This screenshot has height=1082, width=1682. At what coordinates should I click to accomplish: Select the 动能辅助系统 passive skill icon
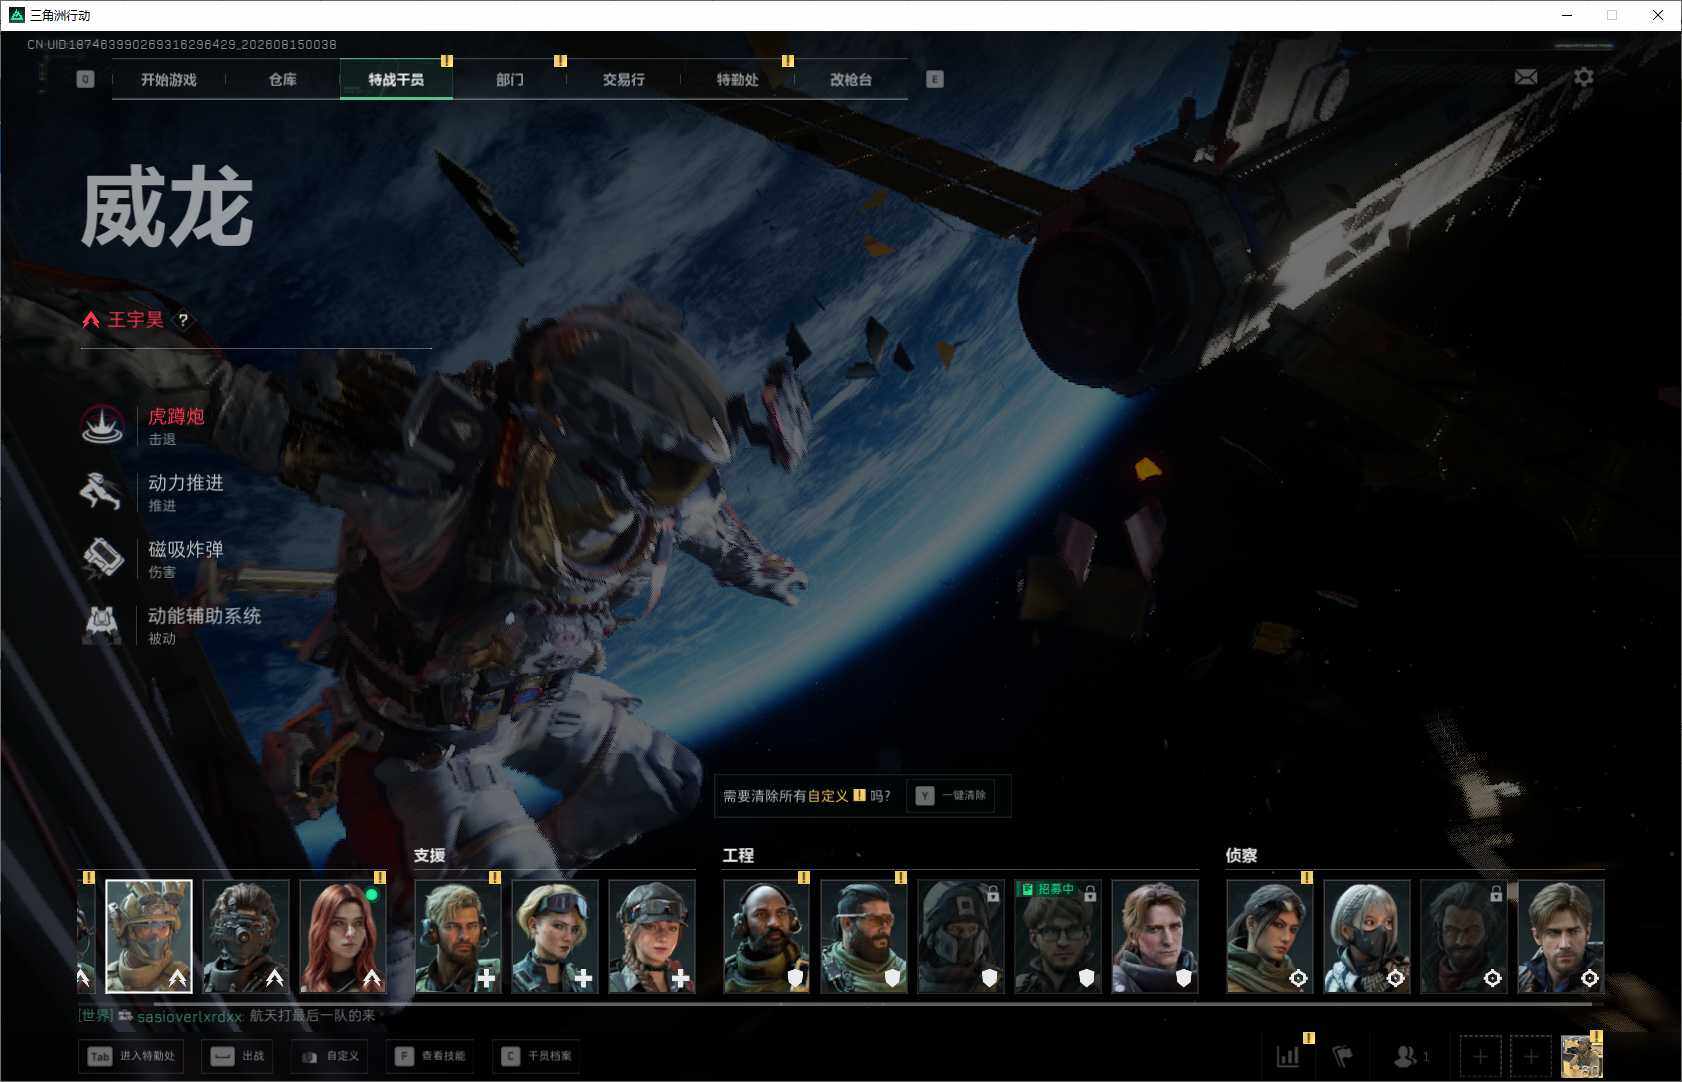[x=102, y=625]
